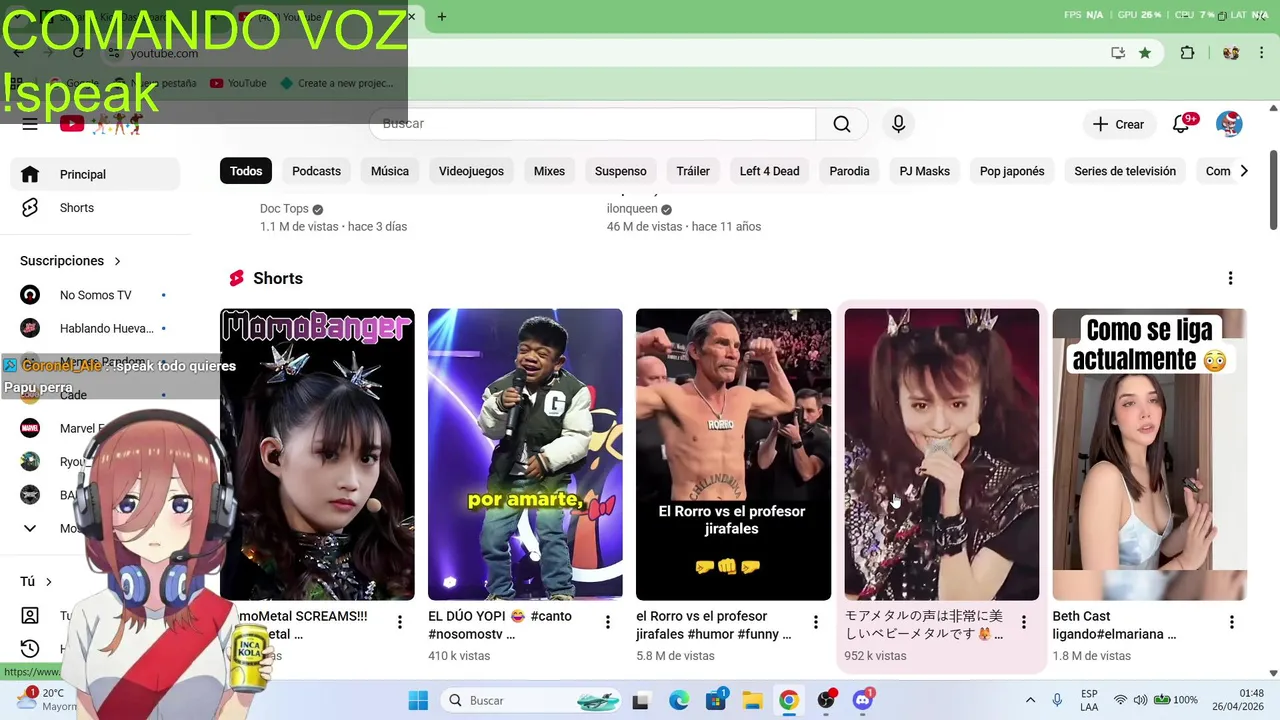Screen dimensions: 1280x720
Task: Open options for el Rorro vs profesor short
Action: click(815, 623)
